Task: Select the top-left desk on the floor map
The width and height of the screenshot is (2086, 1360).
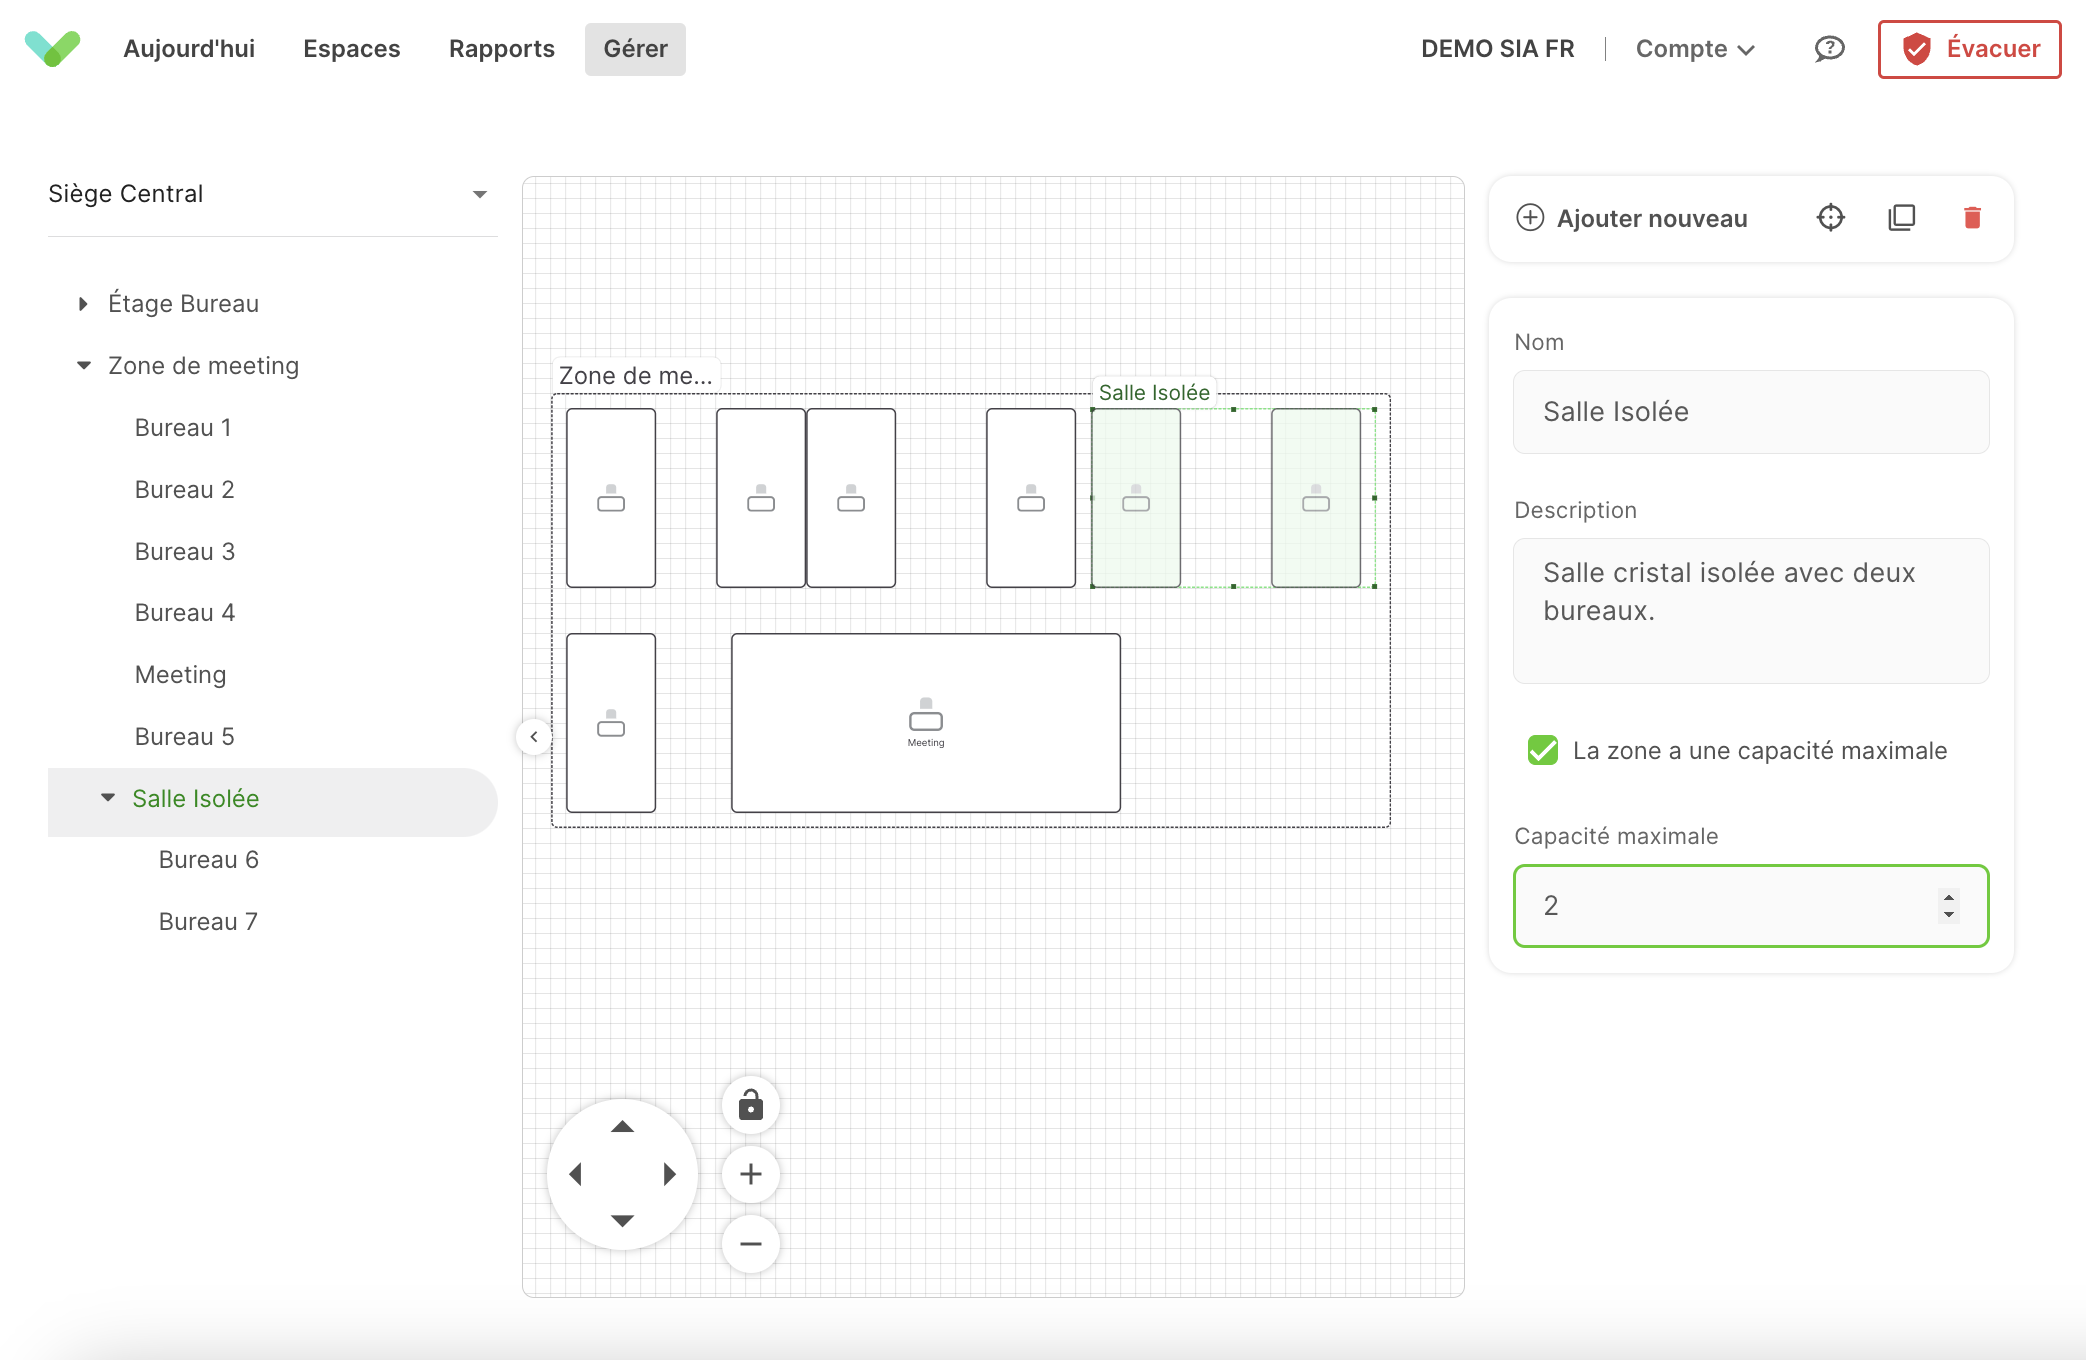Action: (x=611, y=498)
